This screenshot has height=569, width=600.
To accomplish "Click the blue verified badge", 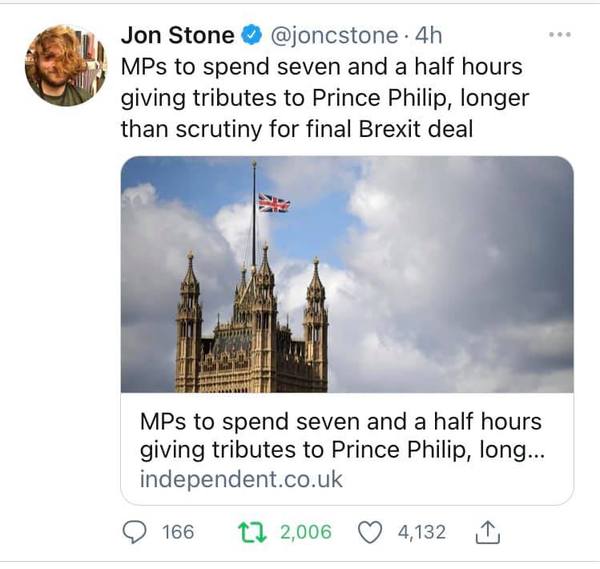I will [x=250, y=36].
